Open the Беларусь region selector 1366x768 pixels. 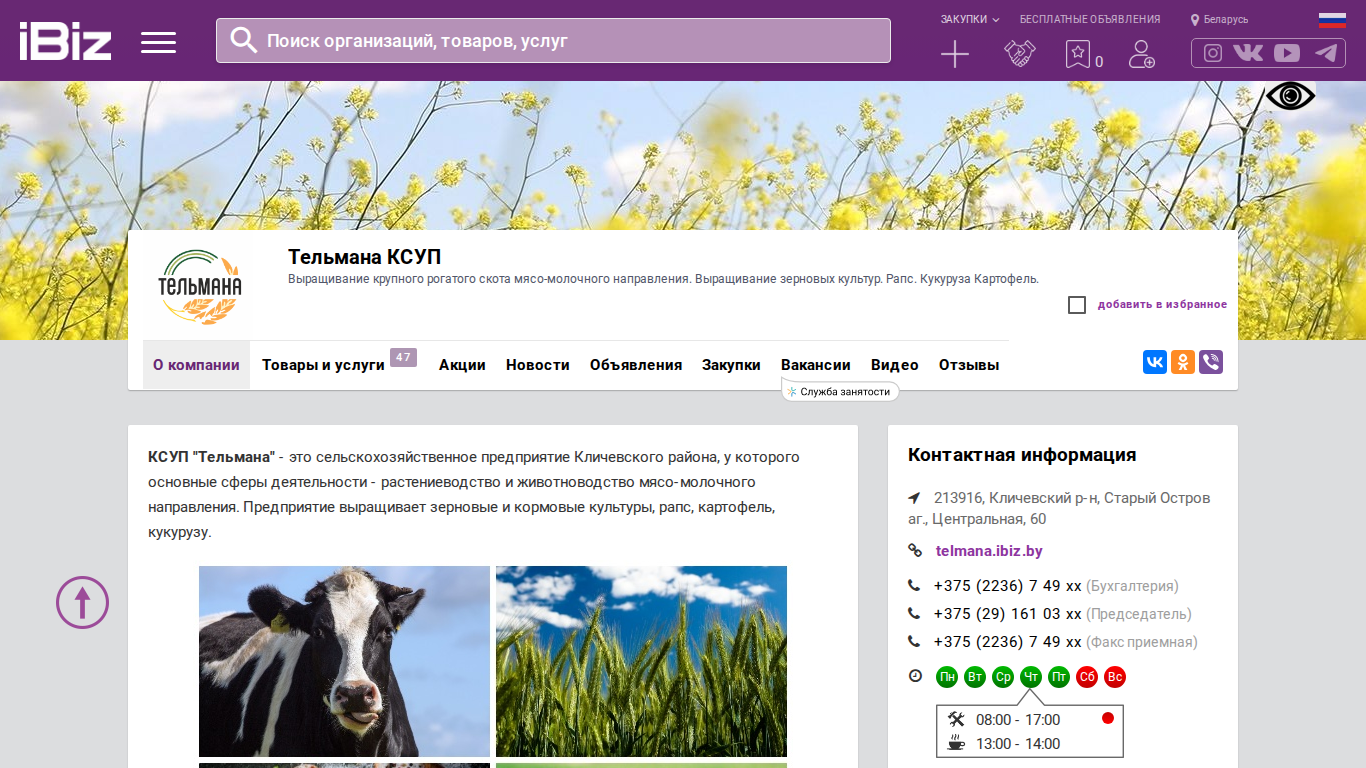point(1226,20)
